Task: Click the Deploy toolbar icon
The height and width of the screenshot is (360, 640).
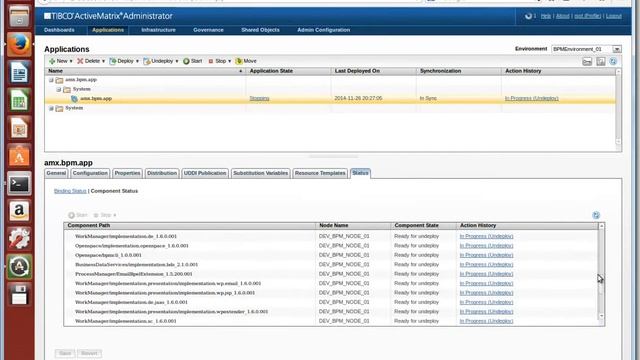Action: click(x=113, y=61)
